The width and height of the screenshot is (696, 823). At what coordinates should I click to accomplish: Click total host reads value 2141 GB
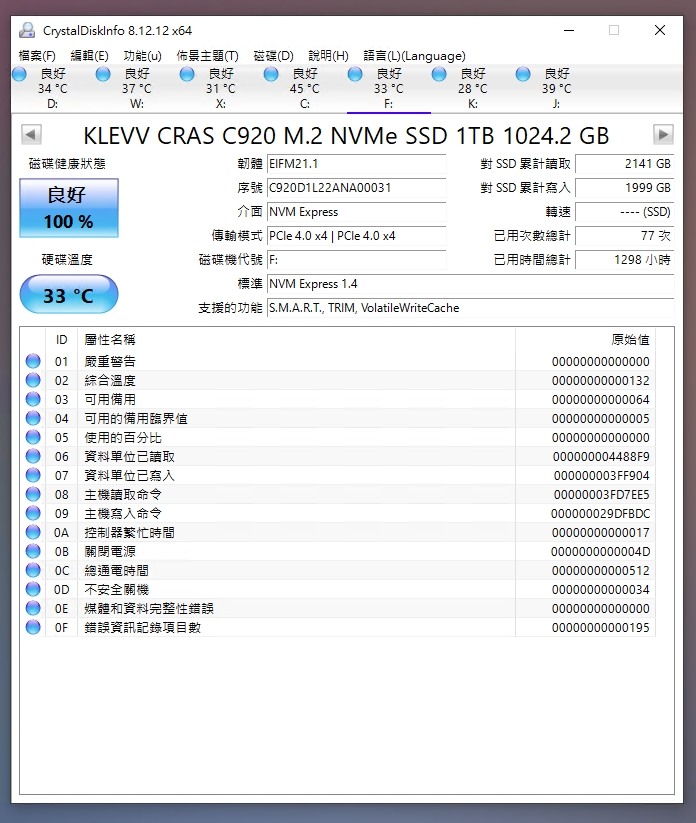click(625, 164)
